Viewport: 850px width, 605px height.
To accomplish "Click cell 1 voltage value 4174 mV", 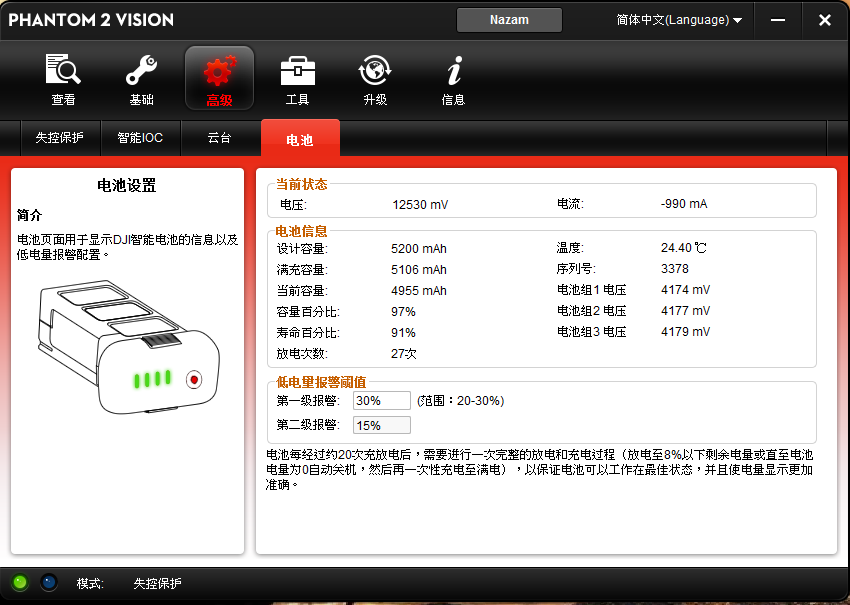I will (685, 289).
